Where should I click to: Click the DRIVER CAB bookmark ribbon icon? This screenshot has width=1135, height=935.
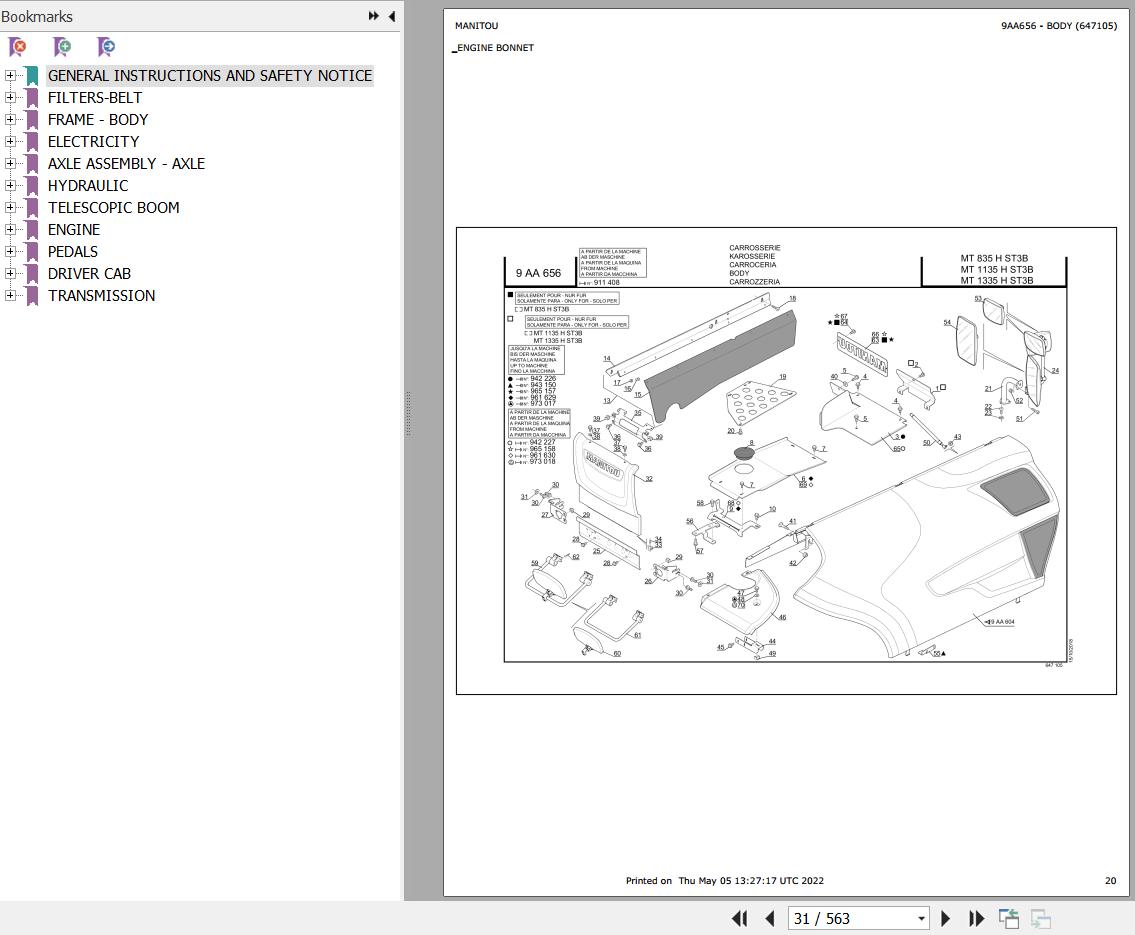tap(32, 274)
